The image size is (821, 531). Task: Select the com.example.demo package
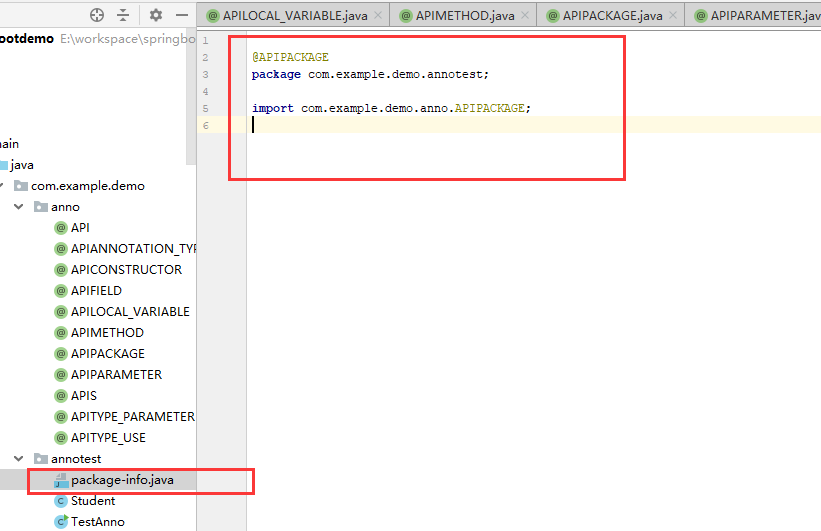[87, 186]
